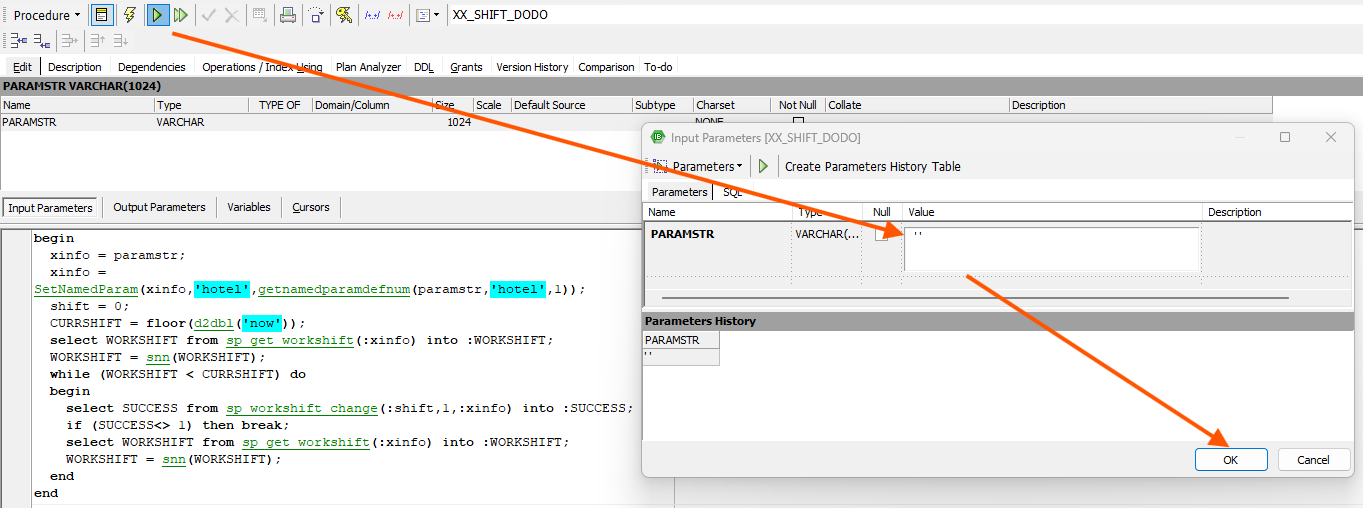The image size is (1363, 508).
Task: Click the lightning bolt compile icon
Action: coord(129,15)
